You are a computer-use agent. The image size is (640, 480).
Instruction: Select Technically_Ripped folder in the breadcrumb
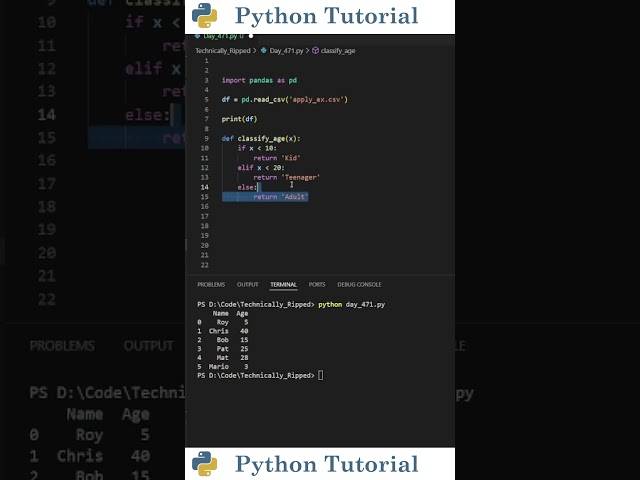223,51
